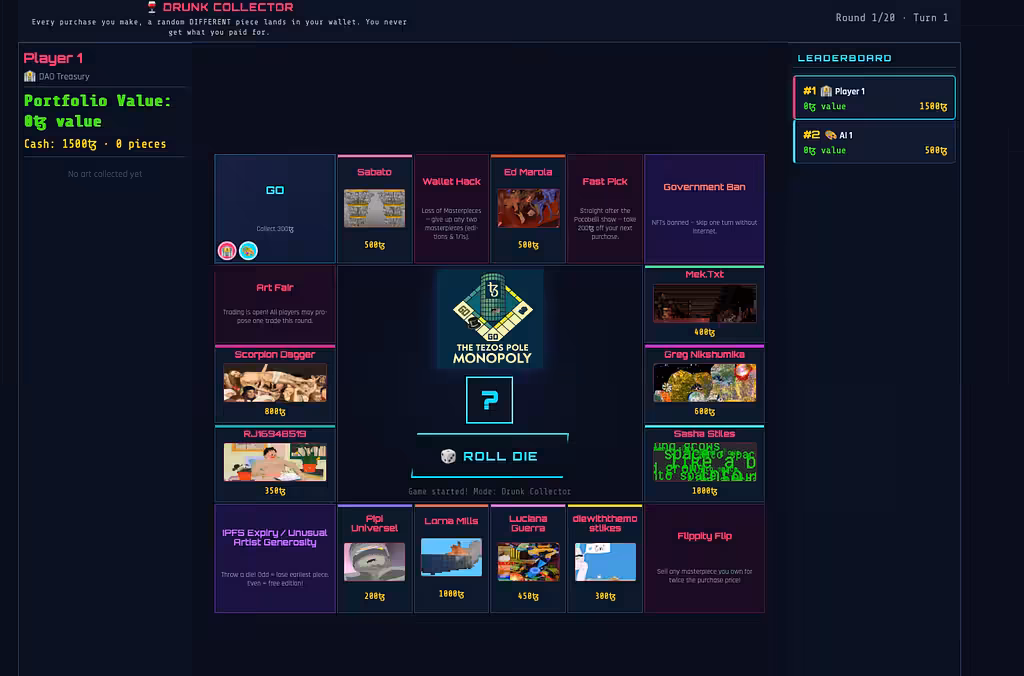Click the Scorpion Dagger 800 price

tap(275, 411)
